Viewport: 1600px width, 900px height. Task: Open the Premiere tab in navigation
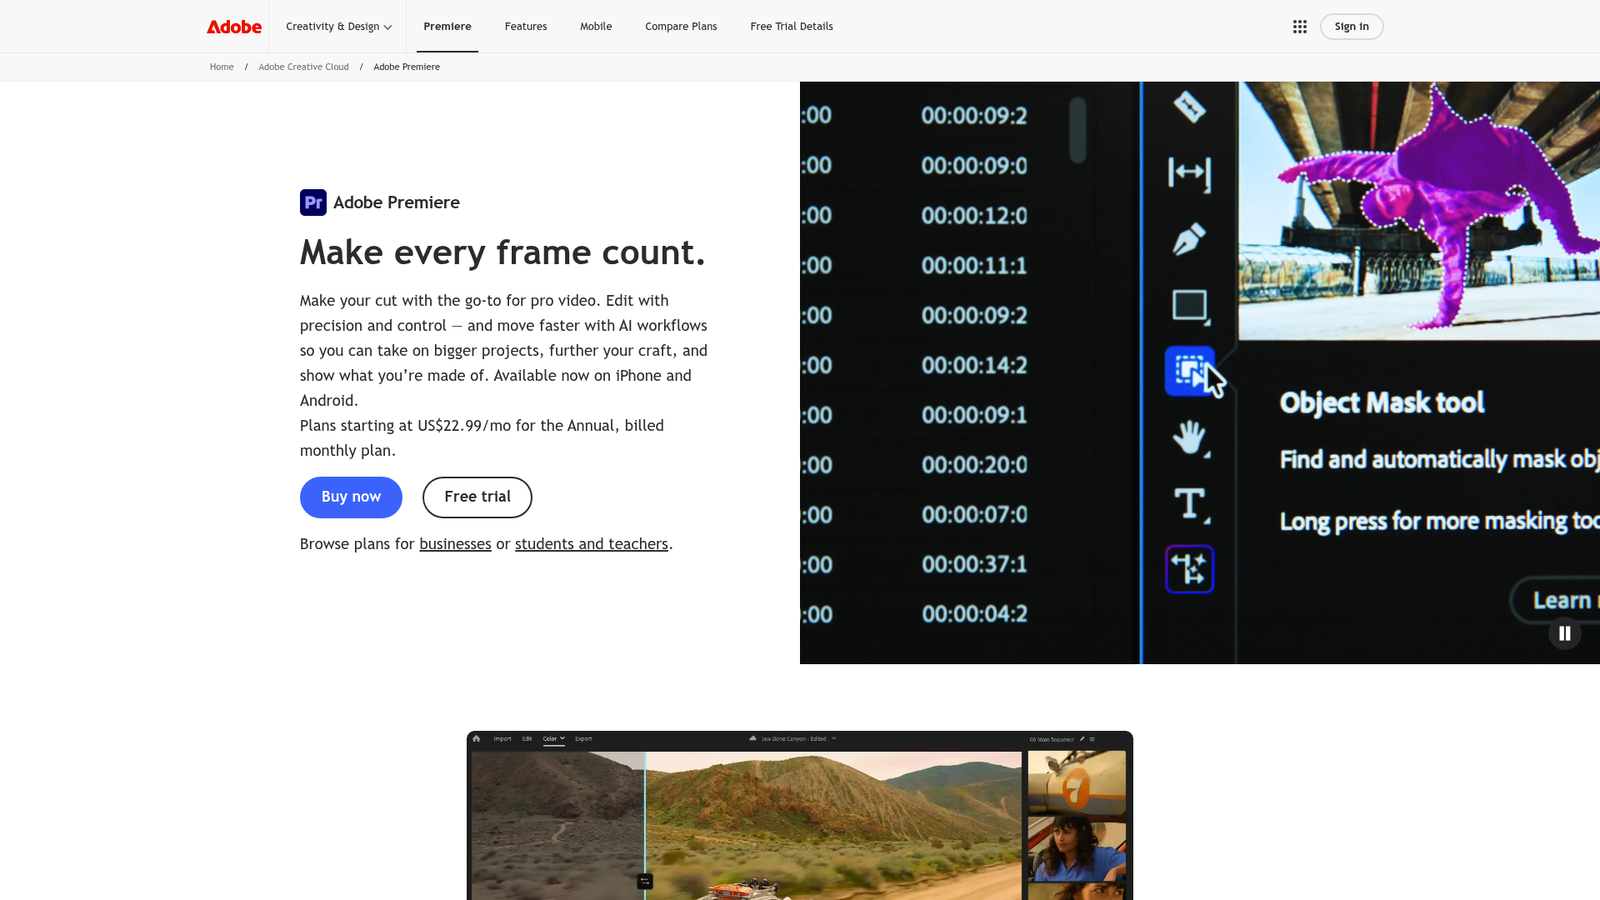pyautogui.click(x=447, y=27)
